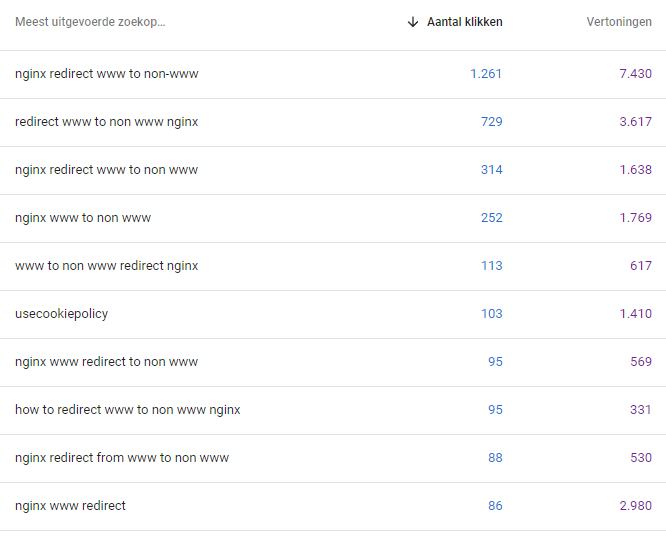
Task: Click the 7.430 impressions value
Action: tap(635, 74)
